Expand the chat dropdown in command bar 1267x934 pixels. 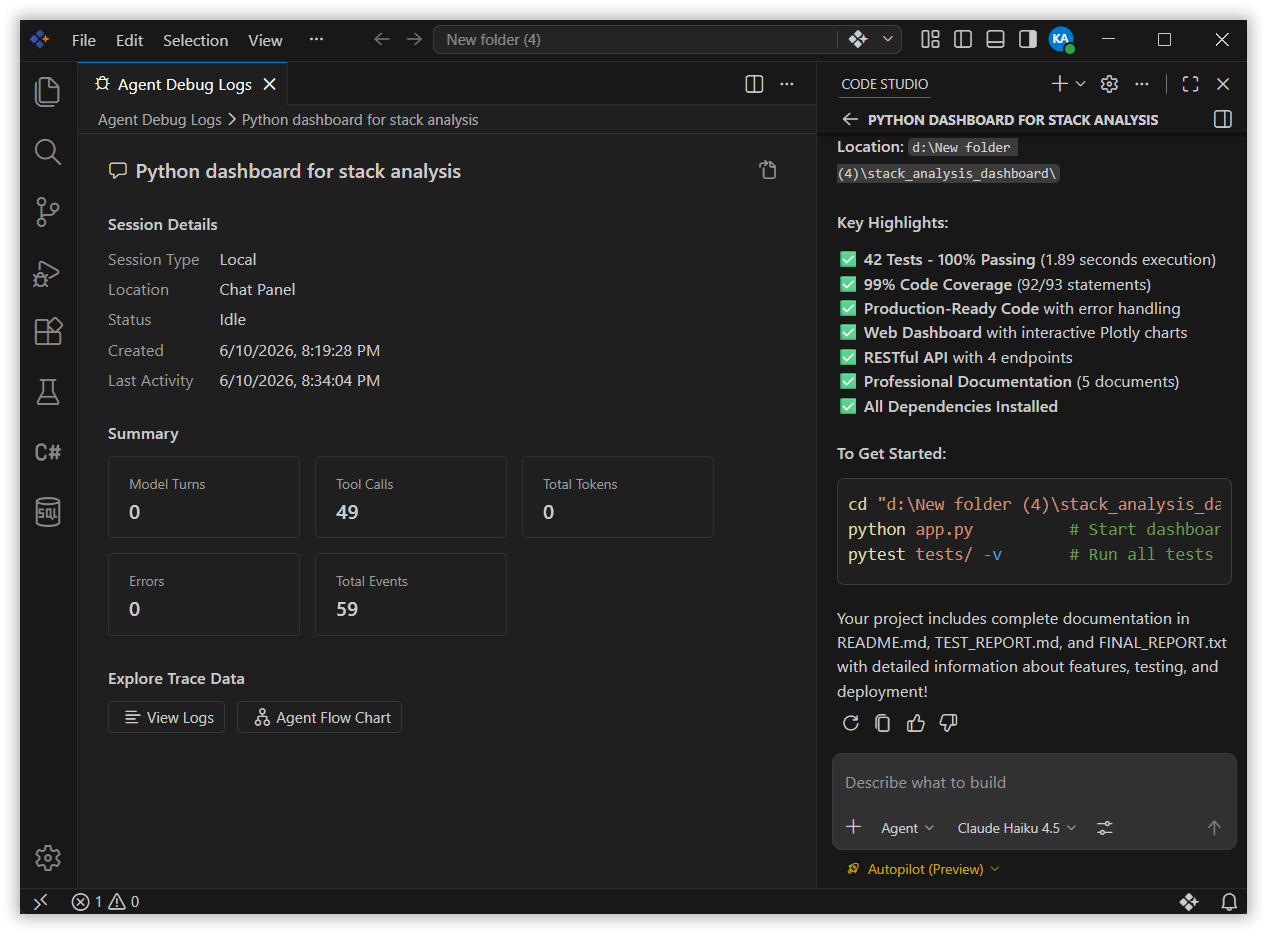tap(888, 39)
